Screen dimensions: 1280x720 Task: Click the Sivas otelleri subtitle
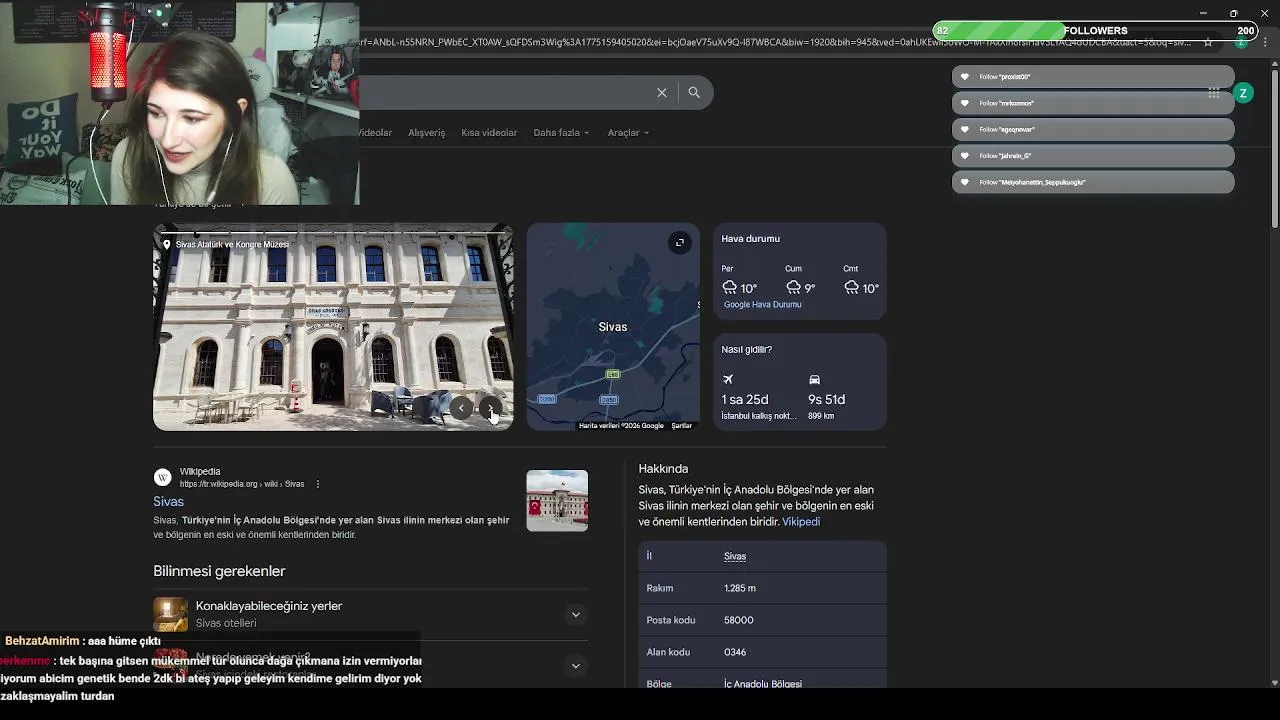click(x=226, y=623)
